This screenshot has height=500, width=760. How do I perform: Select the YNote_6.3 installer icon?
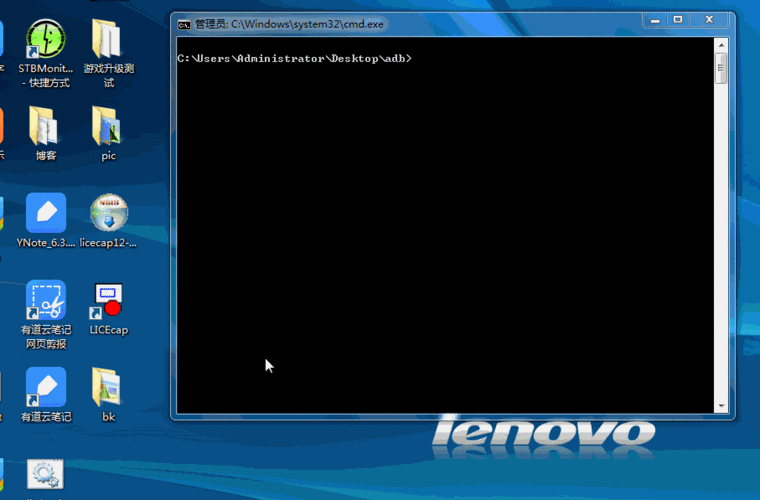coord(46,214)
